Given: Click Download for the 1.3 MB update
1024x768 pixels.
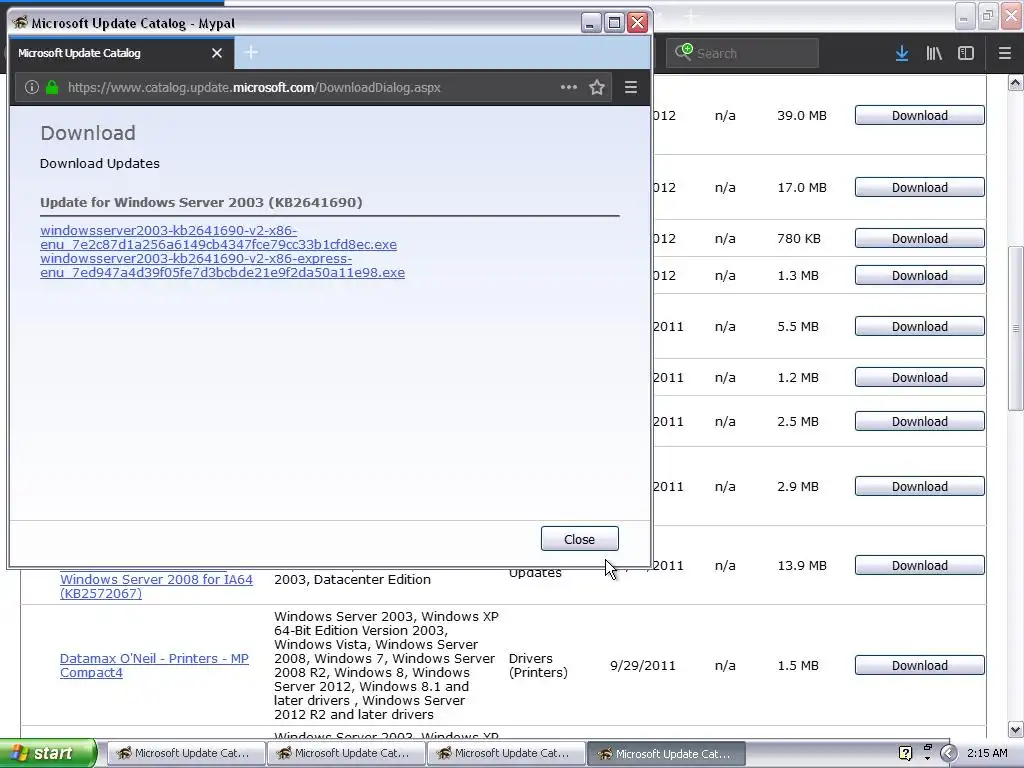Looking at the screenshot, I should pyautogui.click(x=920, y=275).
